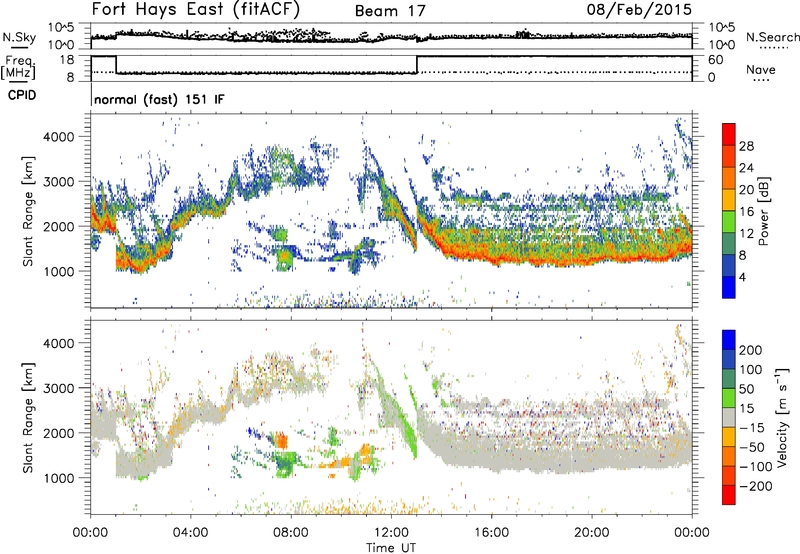Viewport: 800px width, 554px height.
Task: Click the '28' Power colorbar value
Action: tap(746, 146)
